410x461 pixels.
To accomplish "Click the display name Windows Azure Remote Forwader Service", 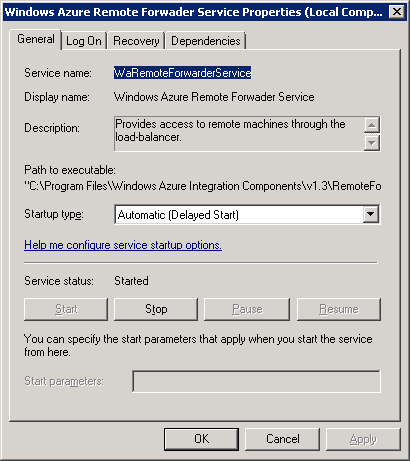I will (214, 97).
